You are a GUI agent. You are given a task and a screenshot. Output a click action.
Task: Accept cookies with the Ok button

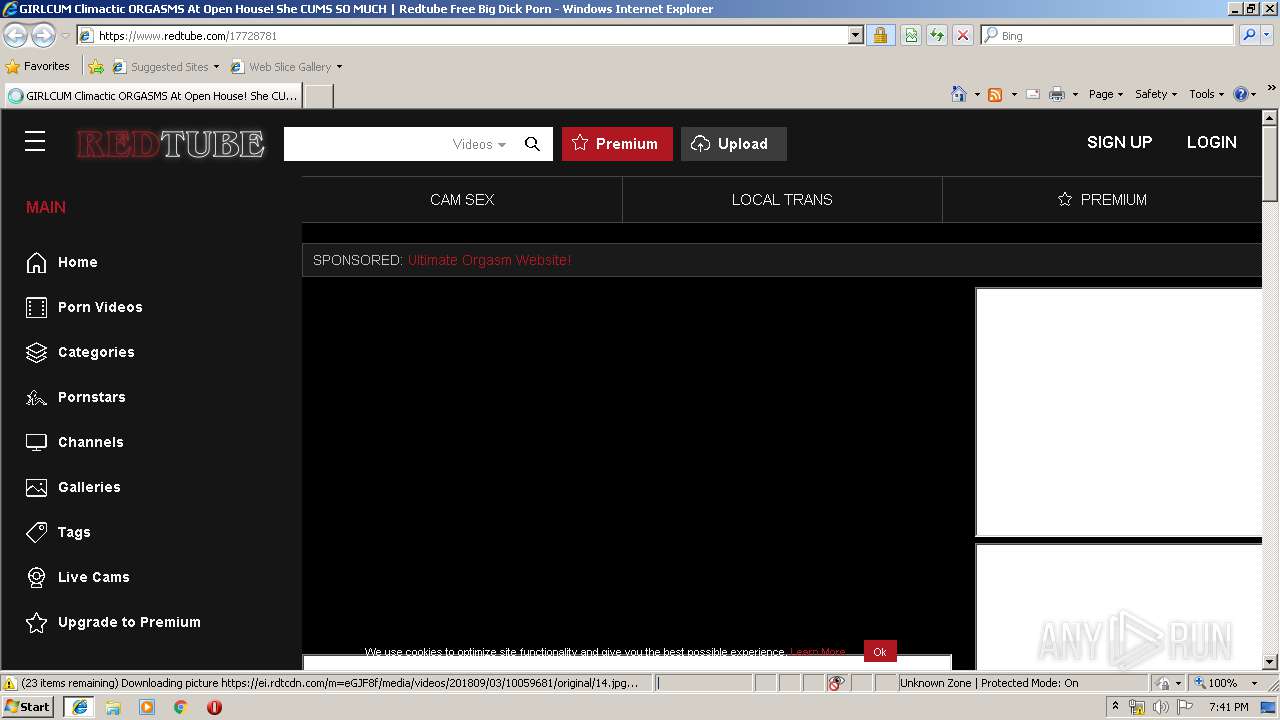[x=880, y=651]
